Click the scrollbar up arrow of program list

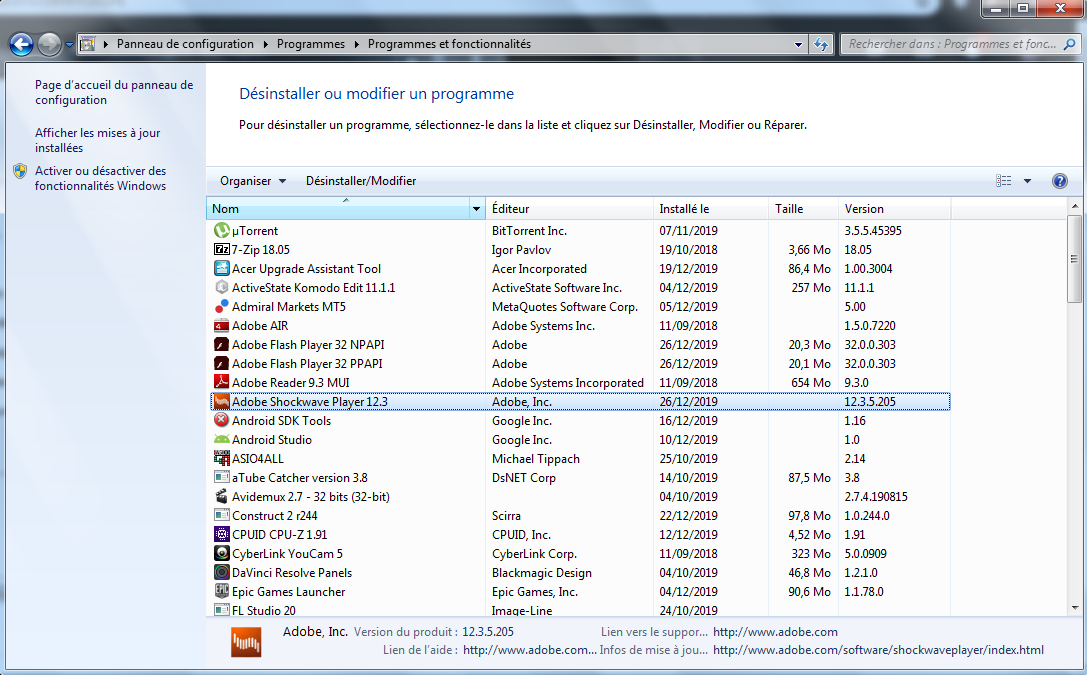pyautogui.click(x=1075, y=206)
